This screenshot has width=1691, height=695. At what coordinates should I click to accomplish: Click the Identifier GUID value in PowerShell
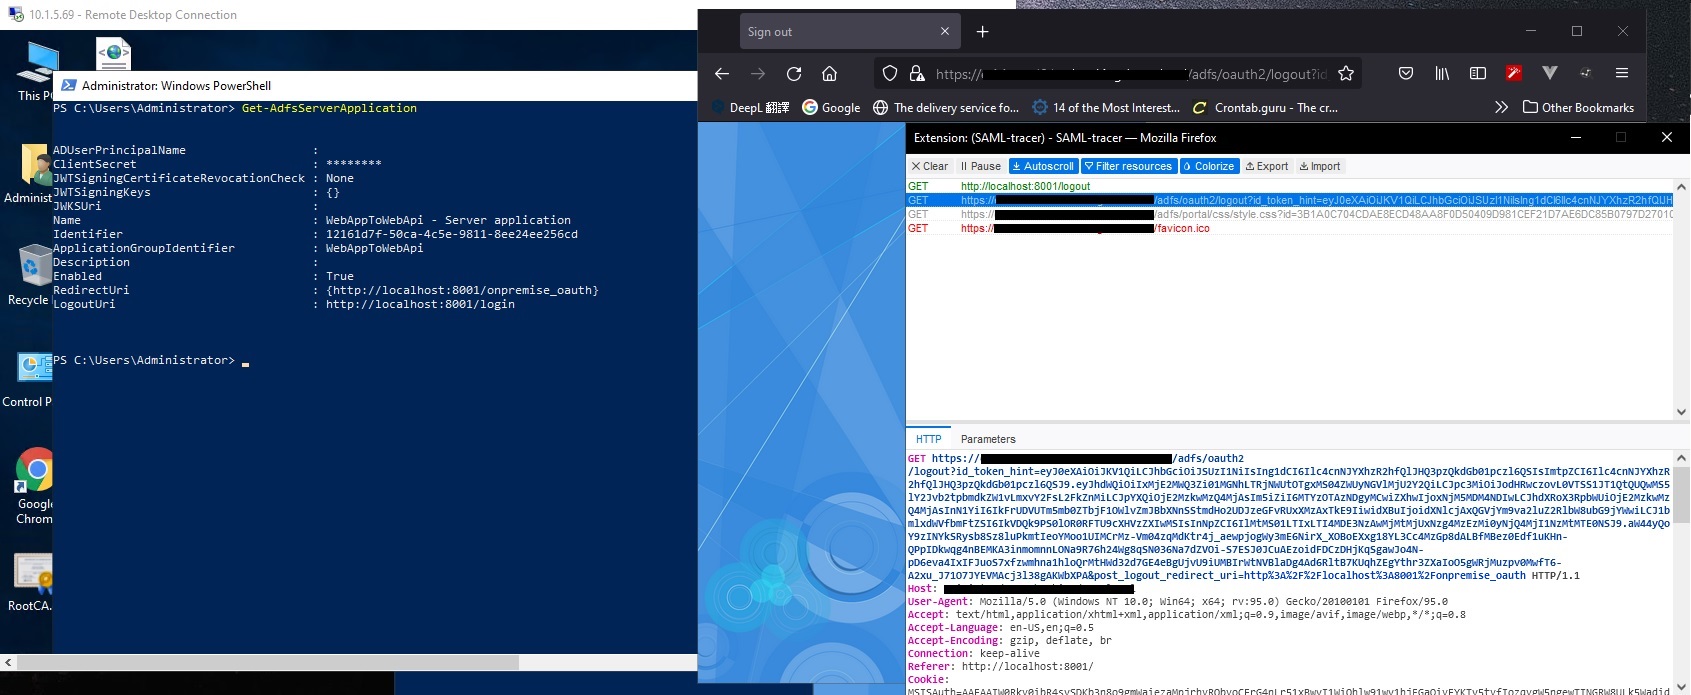[x=451, y=234]
